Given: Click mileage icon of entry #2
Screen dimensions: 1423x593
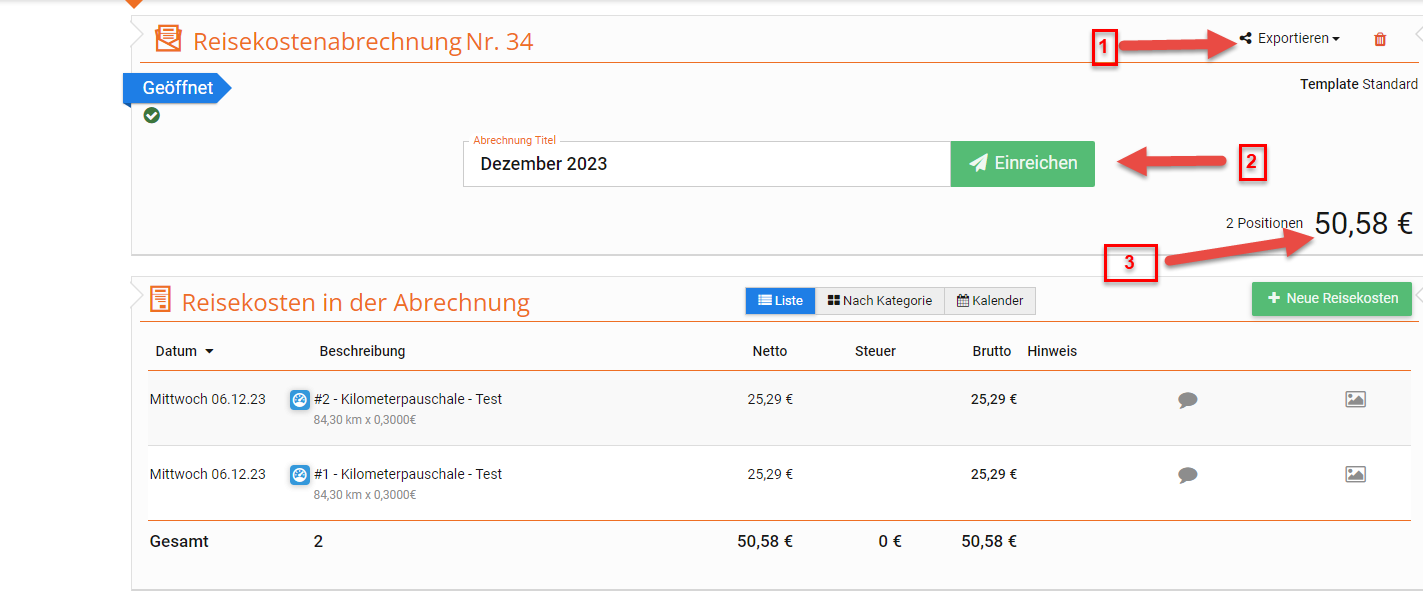Looking at the screenshot, I should tap(299, 400).
